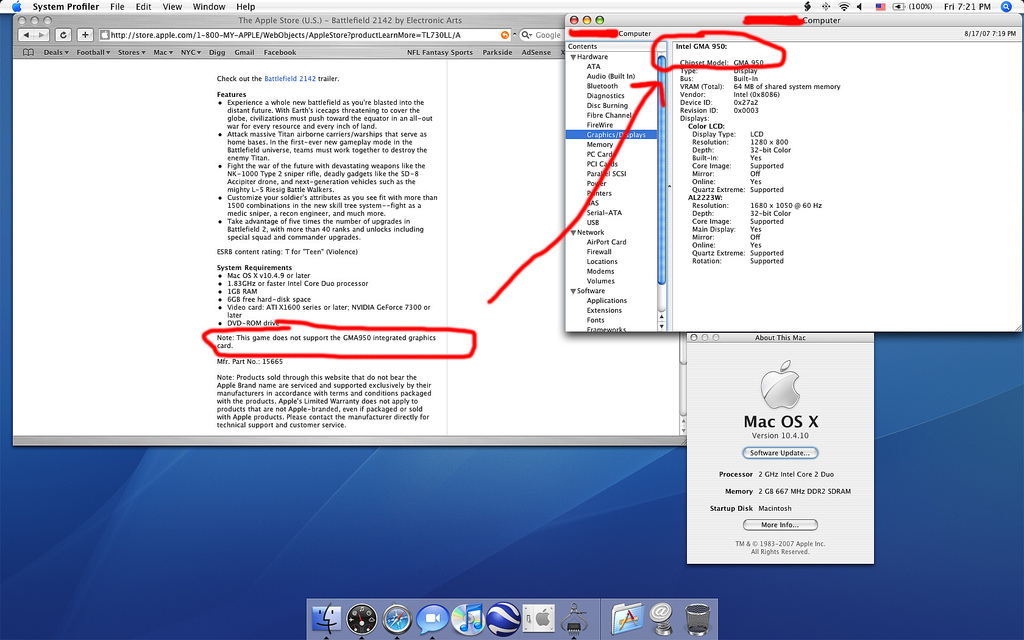
Task: Open the Digg bookmark
Action: 217,52
